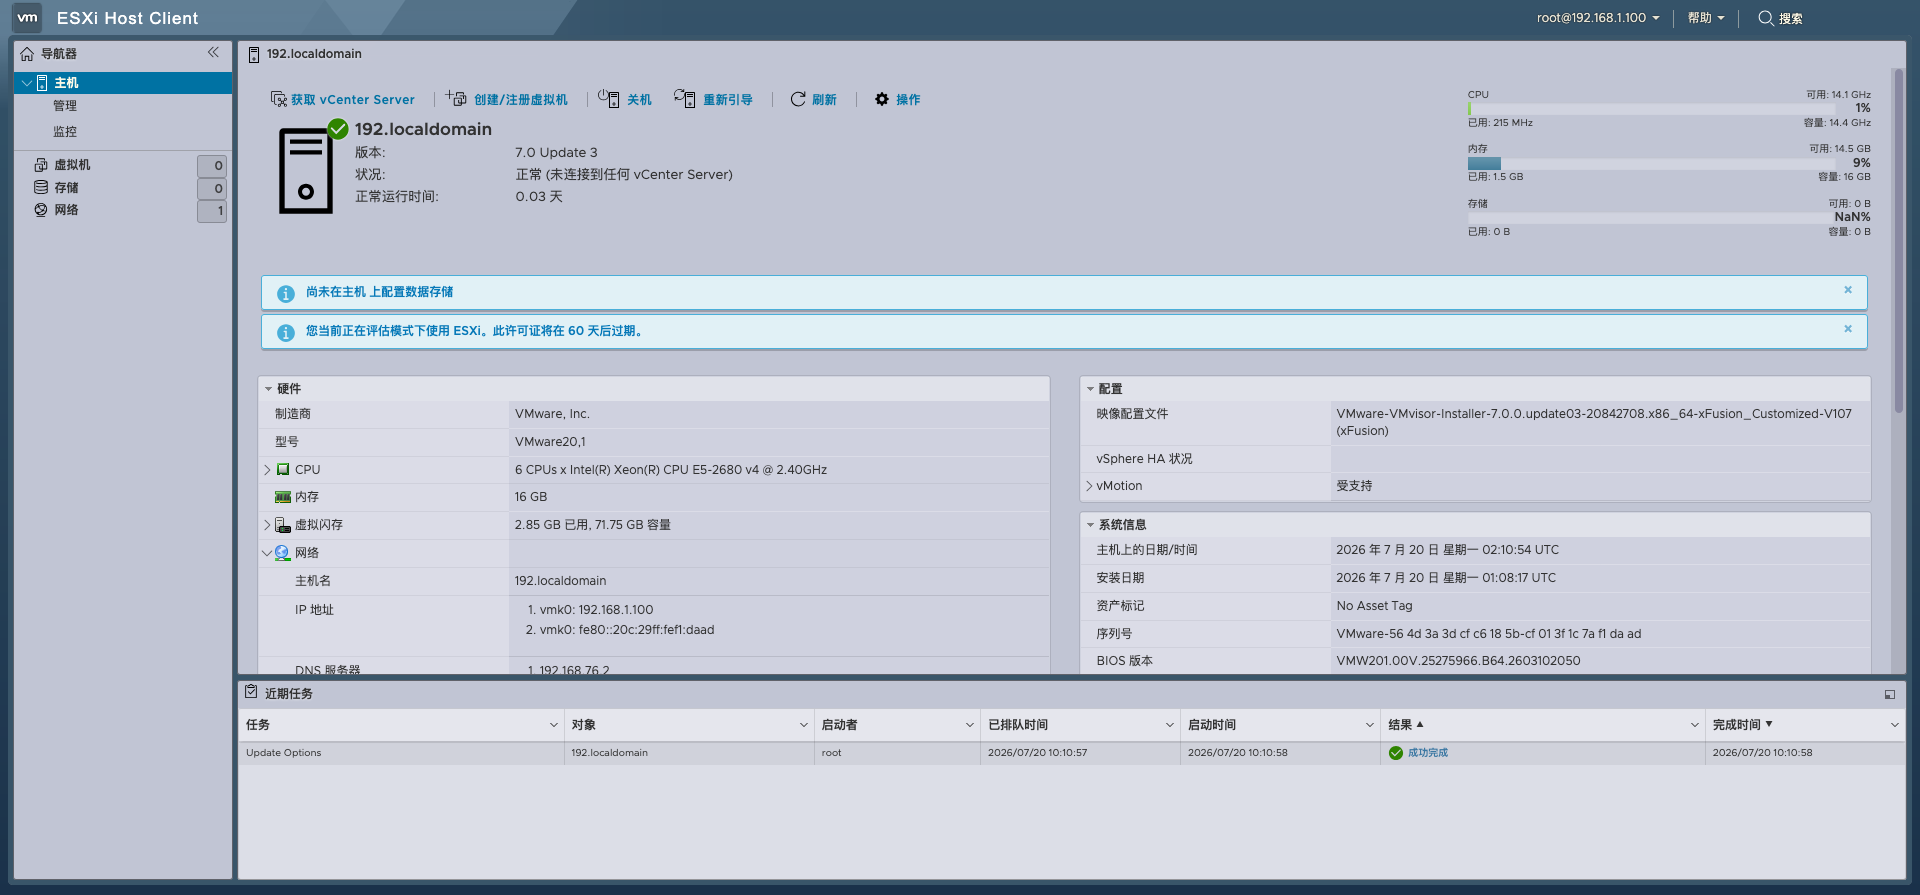Open 网络 in the navigator
The height and width of the screenshot is (895, 1920).
(x=66, y=210)
